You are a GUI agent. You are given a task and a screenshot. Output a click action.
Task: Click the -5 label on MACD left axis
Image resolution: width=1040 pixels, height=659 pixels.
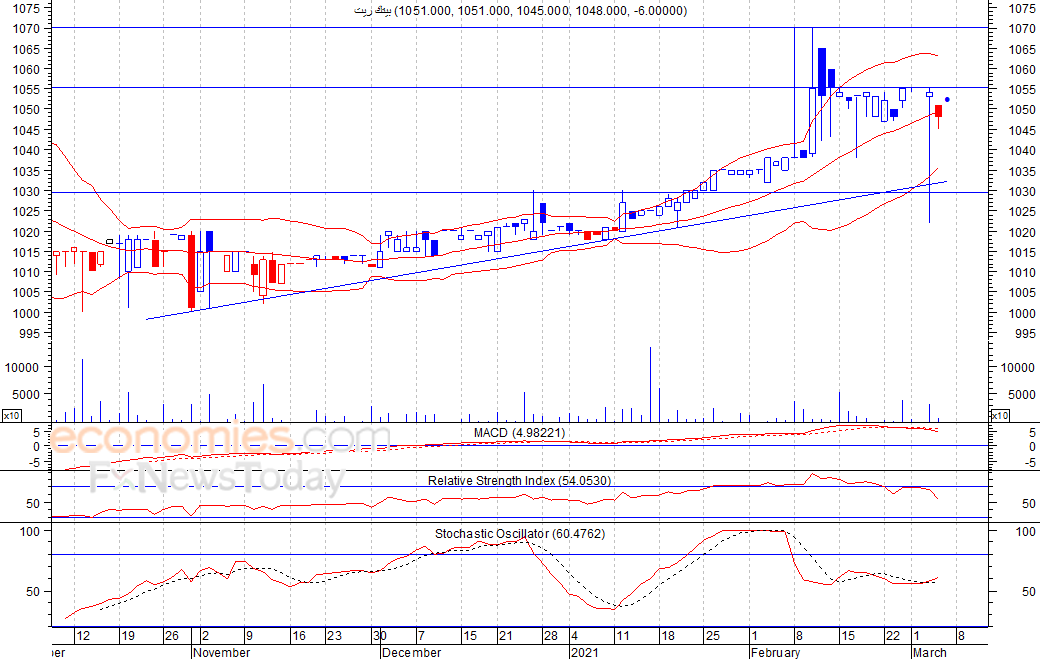point(33,462)
